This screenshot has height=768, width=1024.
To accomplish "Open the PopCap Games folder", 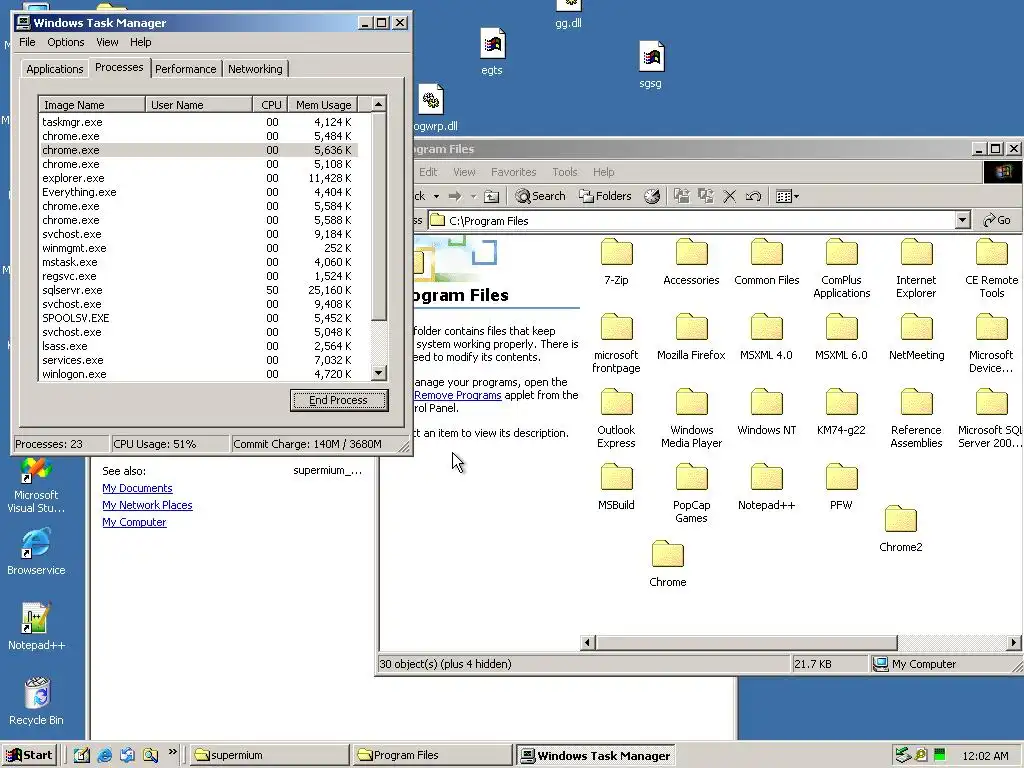I will [691, 494].
